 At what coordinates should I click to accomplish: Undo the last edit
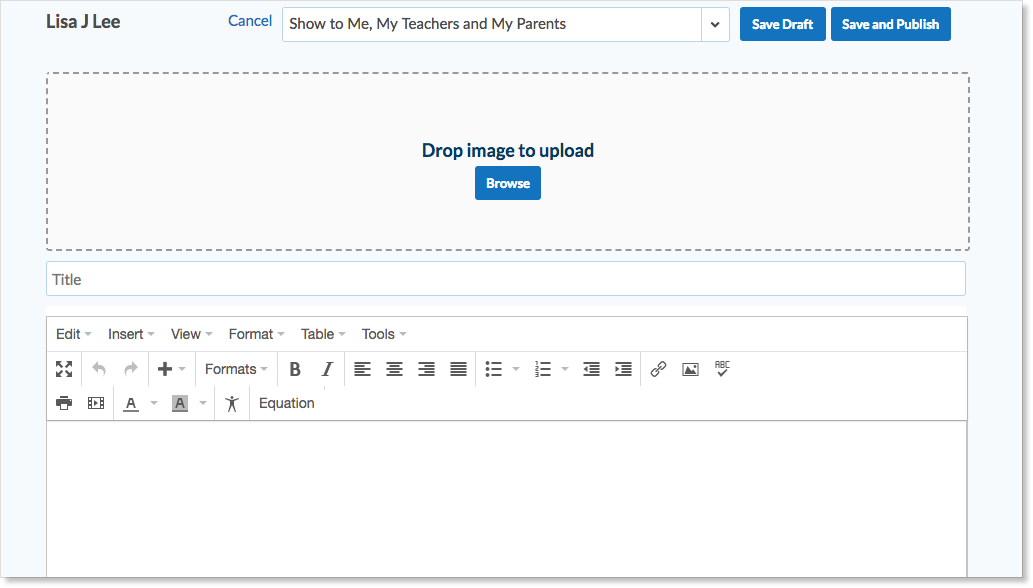(x=99, y=369)
